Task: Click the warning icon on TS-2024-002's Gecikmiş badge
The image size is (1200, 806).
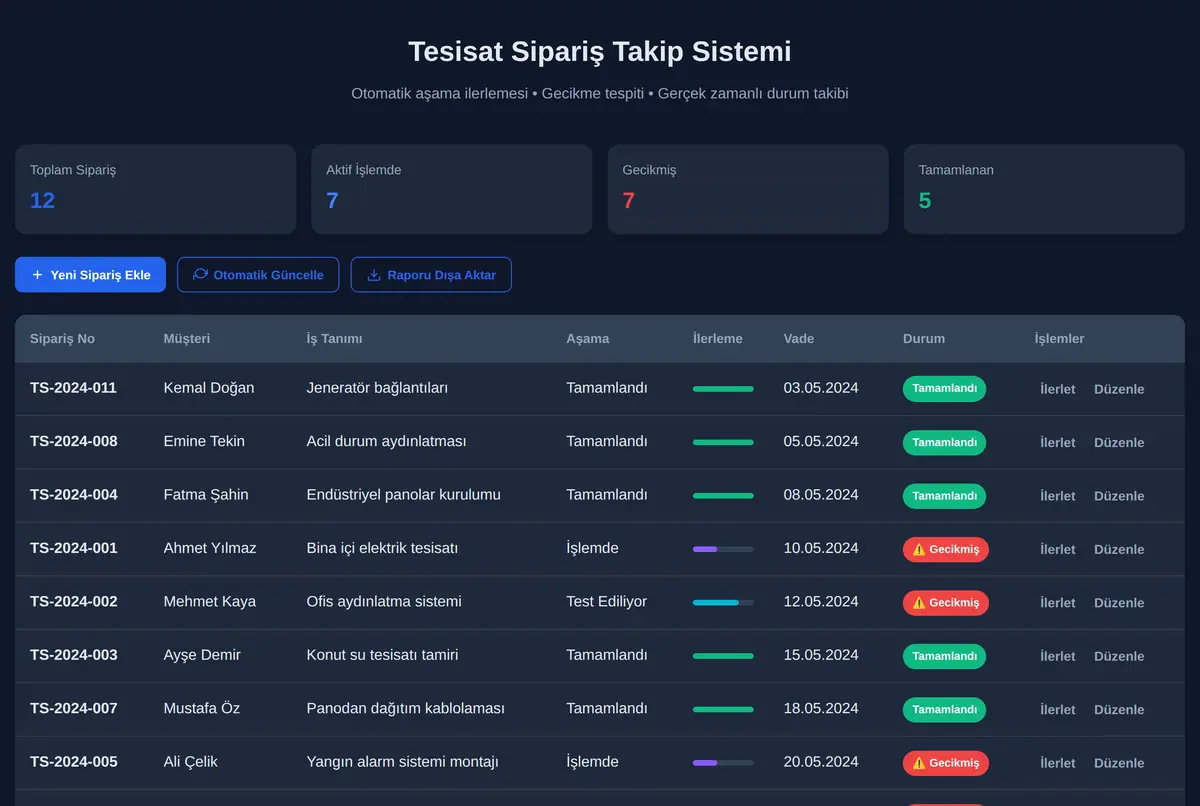Action: [x=919, y=603]
